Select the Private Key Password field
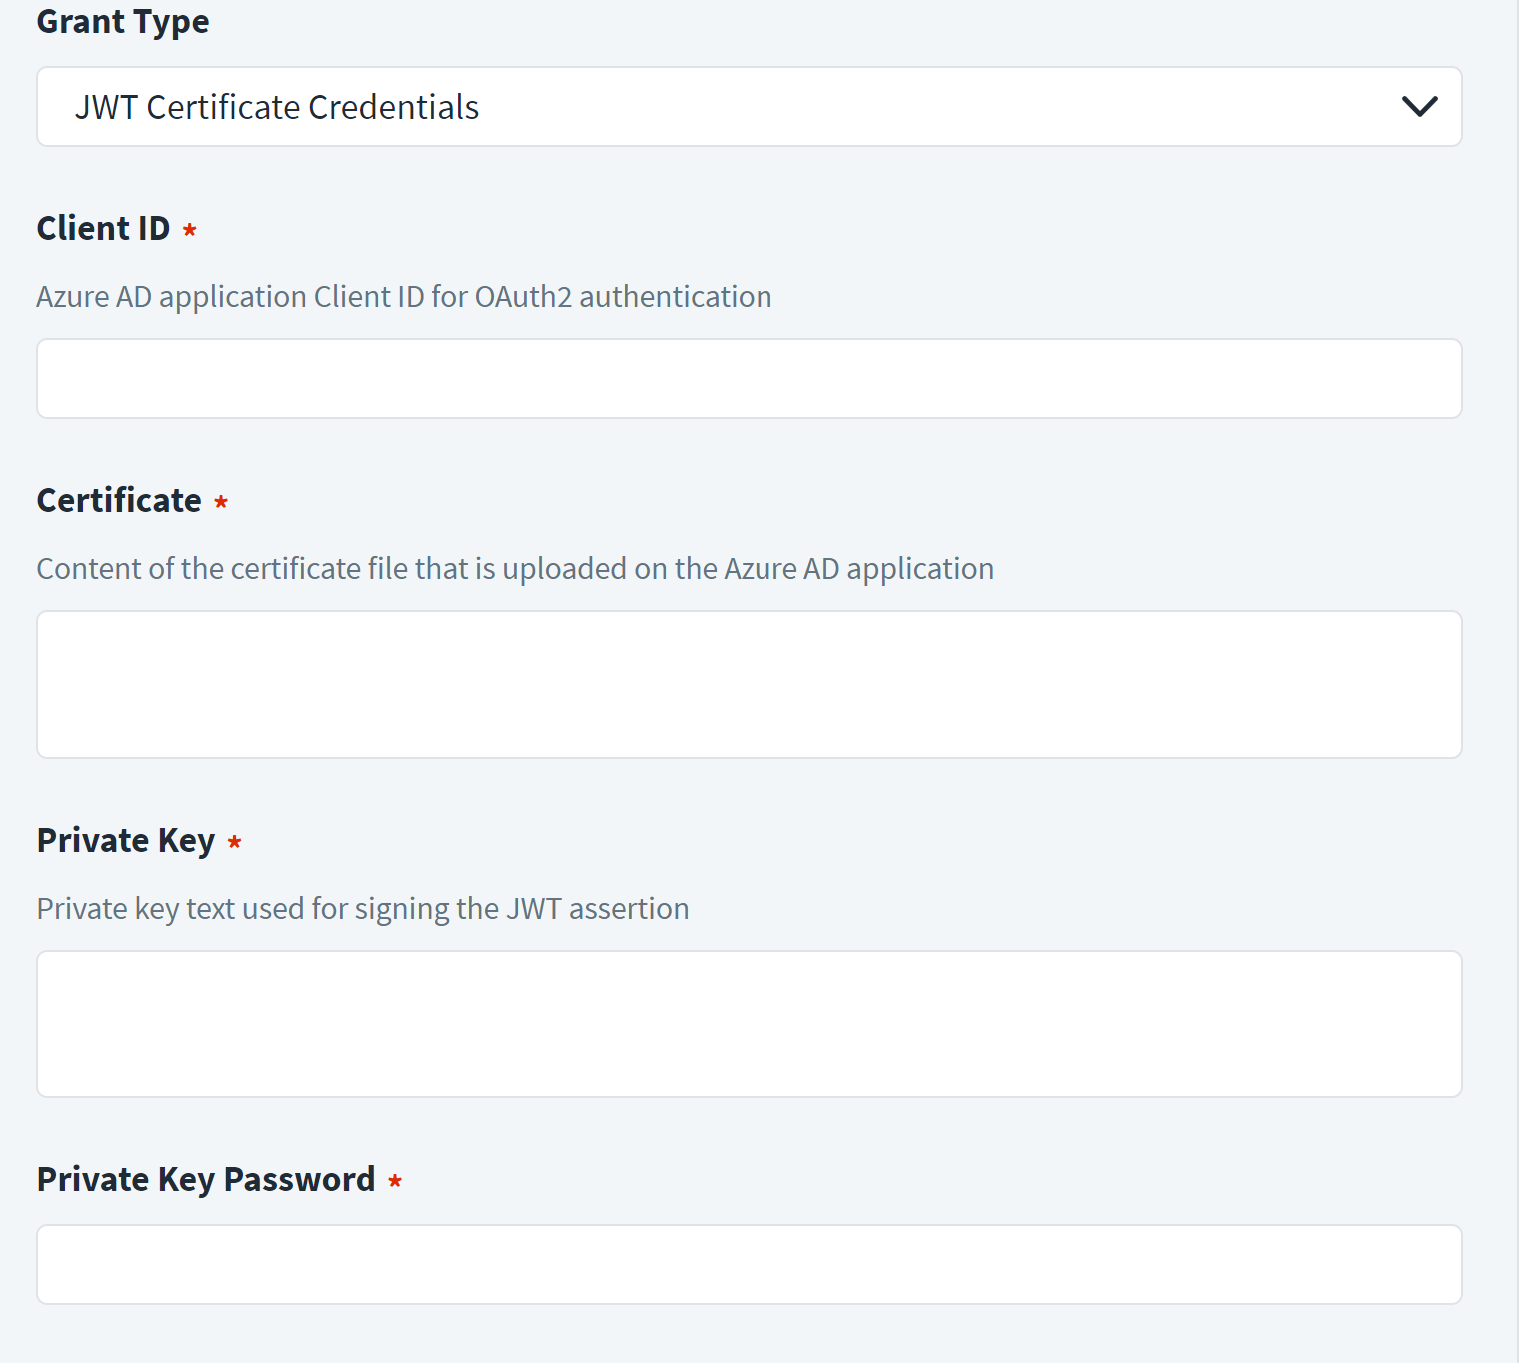1524x1363 pixels. pos(749,1265)
